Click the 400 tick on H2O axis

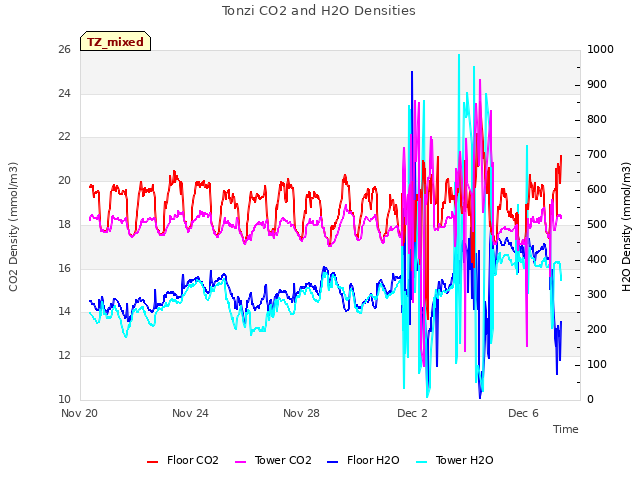(597, 260)
